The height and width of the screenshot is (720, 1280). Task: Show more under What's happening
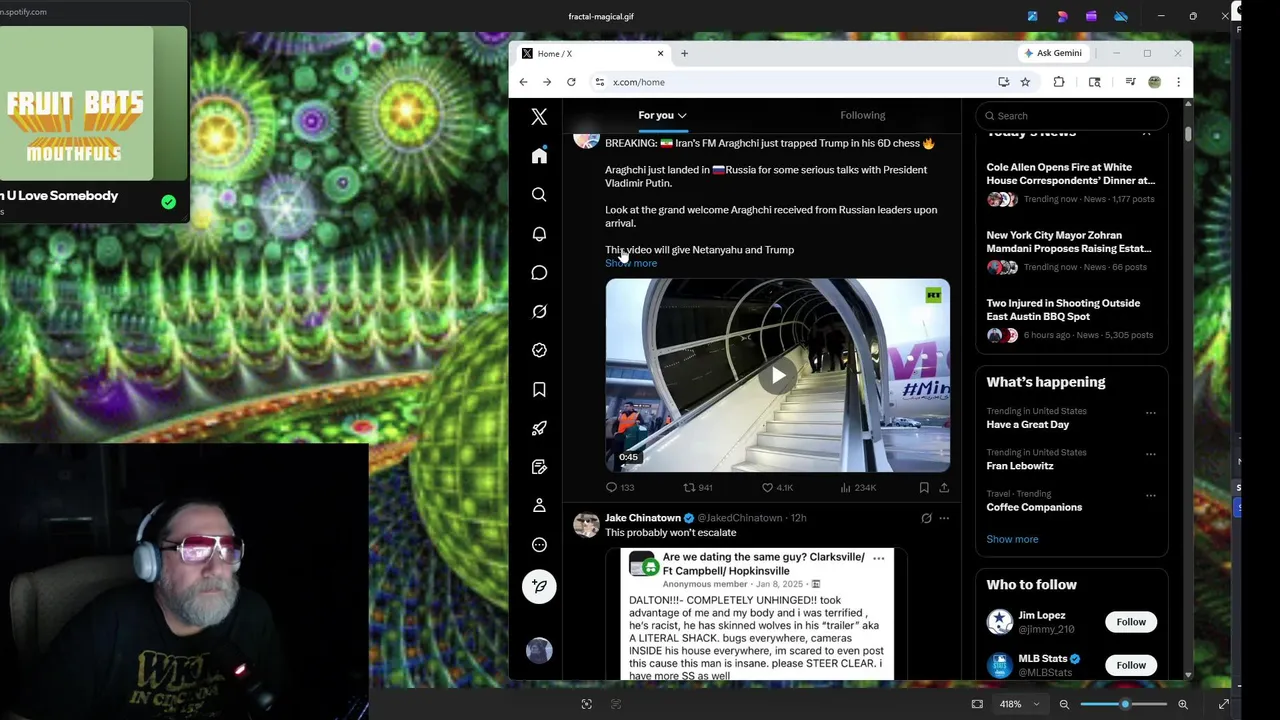1012,539
